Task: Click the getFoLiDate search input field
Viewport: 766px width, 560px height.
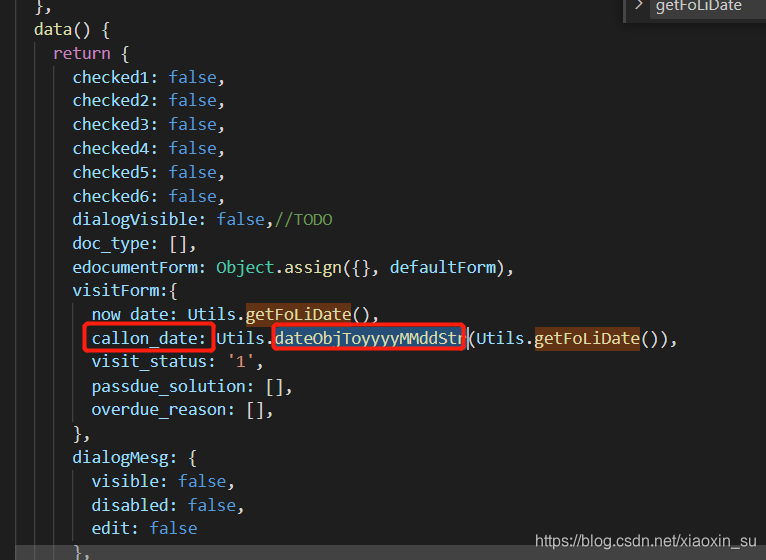Action: coord(707,7)
